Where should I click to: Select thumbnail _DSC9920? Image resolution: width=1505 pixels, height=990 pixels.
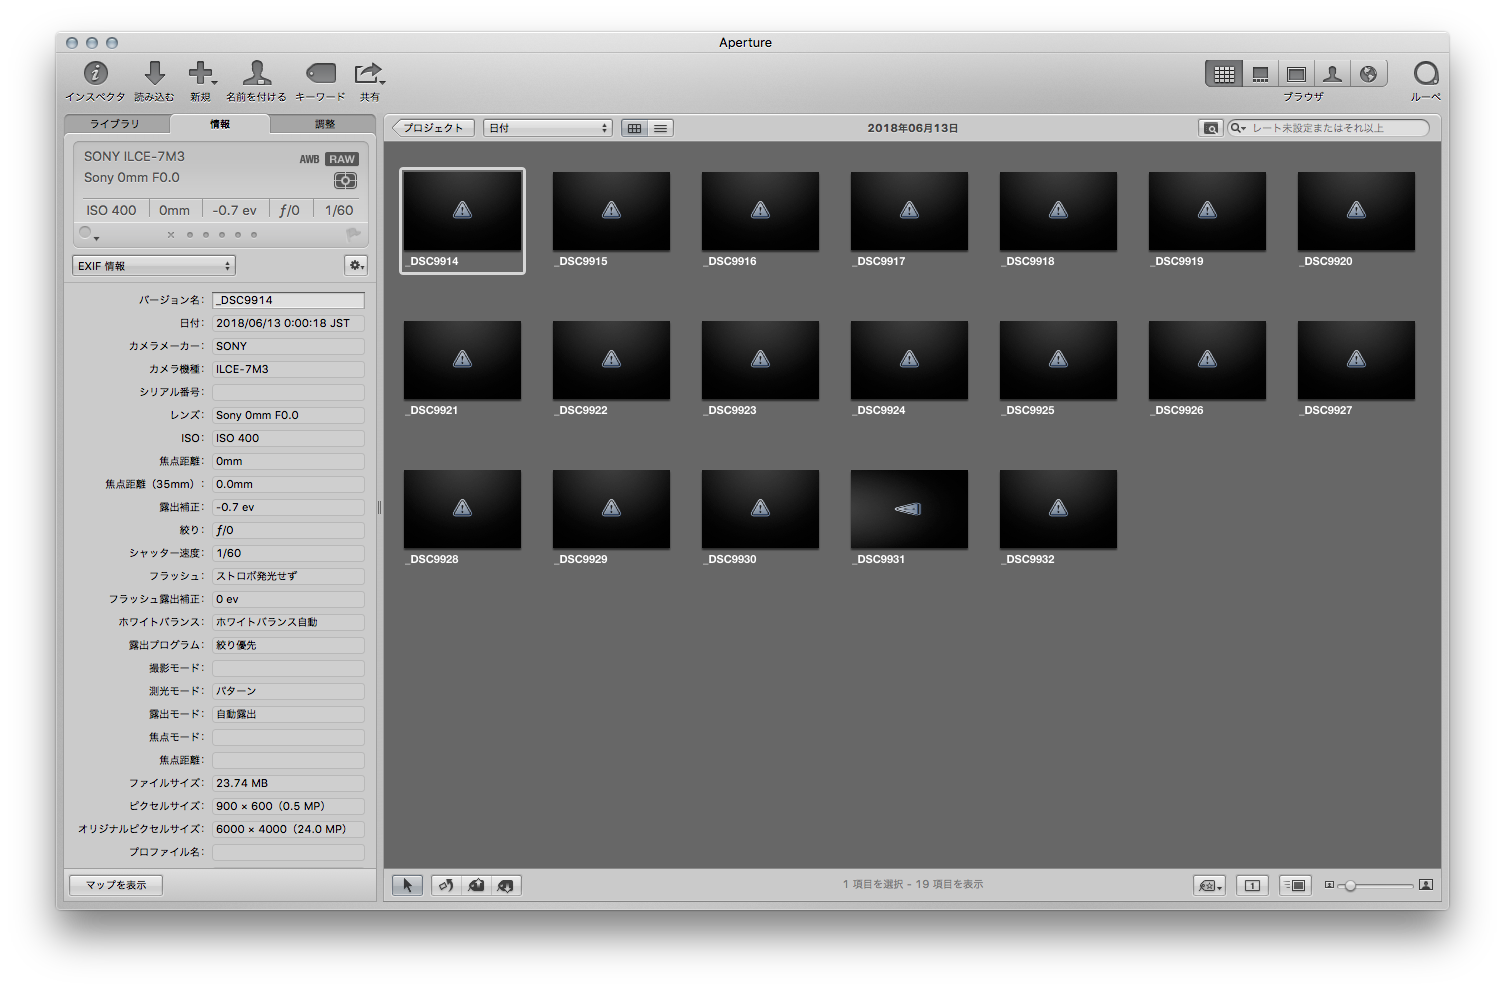pyautogui.click(x=1356, y=211)
